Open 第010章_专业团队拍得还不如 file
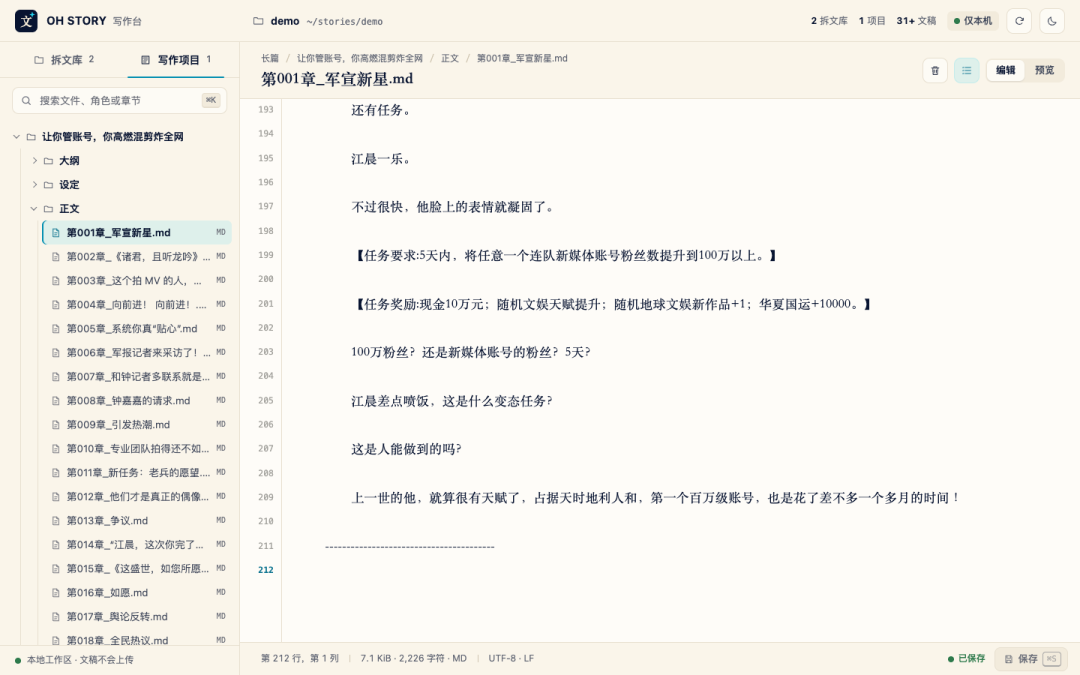This screenshot has width=1080, height=675. (137, 448)
